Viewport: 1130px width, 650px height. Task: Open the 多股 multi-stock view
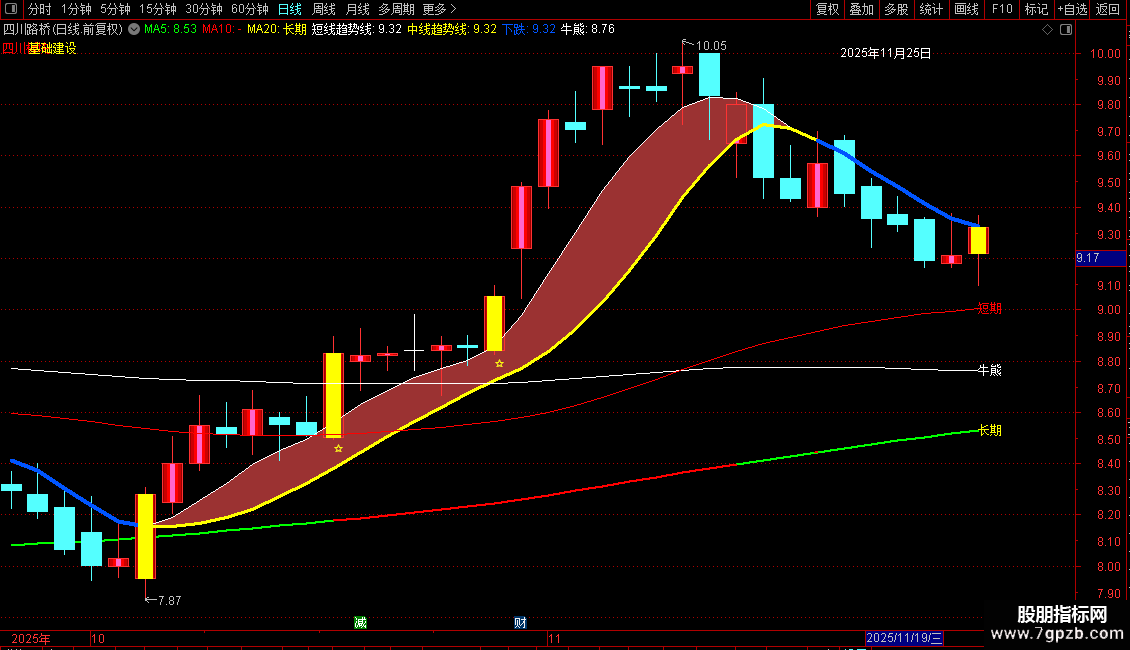click(x=896, y=9)
